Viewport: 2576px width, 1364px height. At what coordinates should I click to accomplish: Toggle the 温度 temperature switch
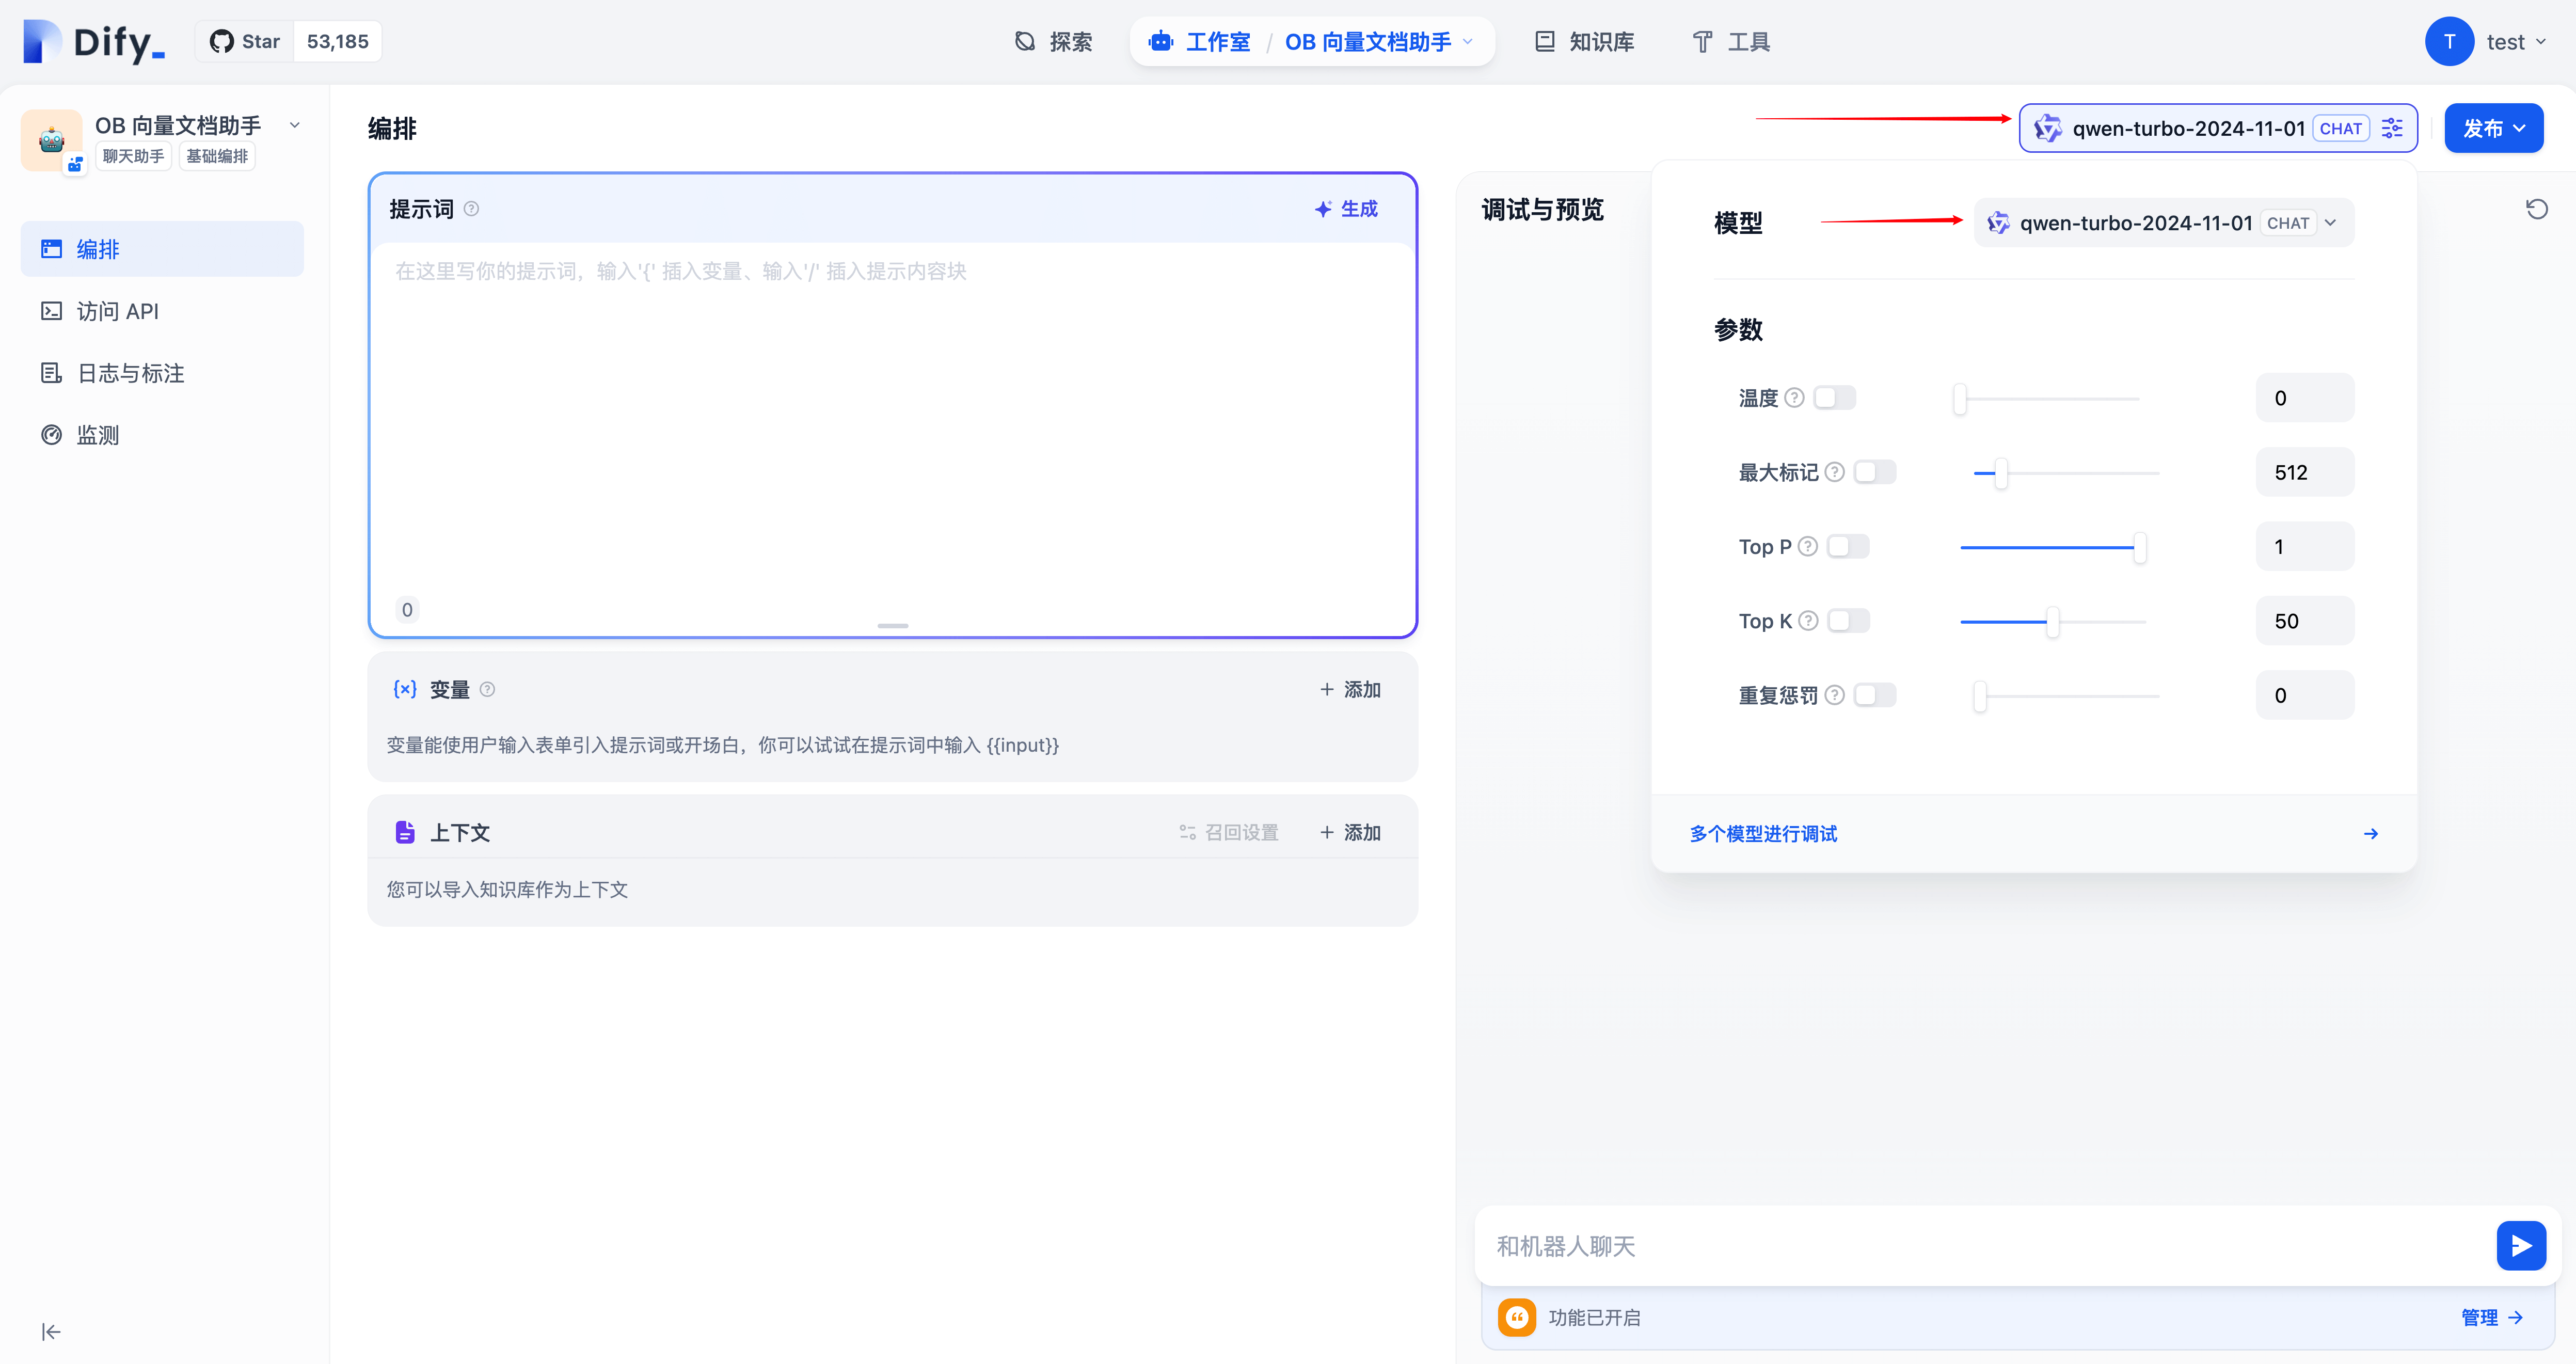click(1834, 398)
